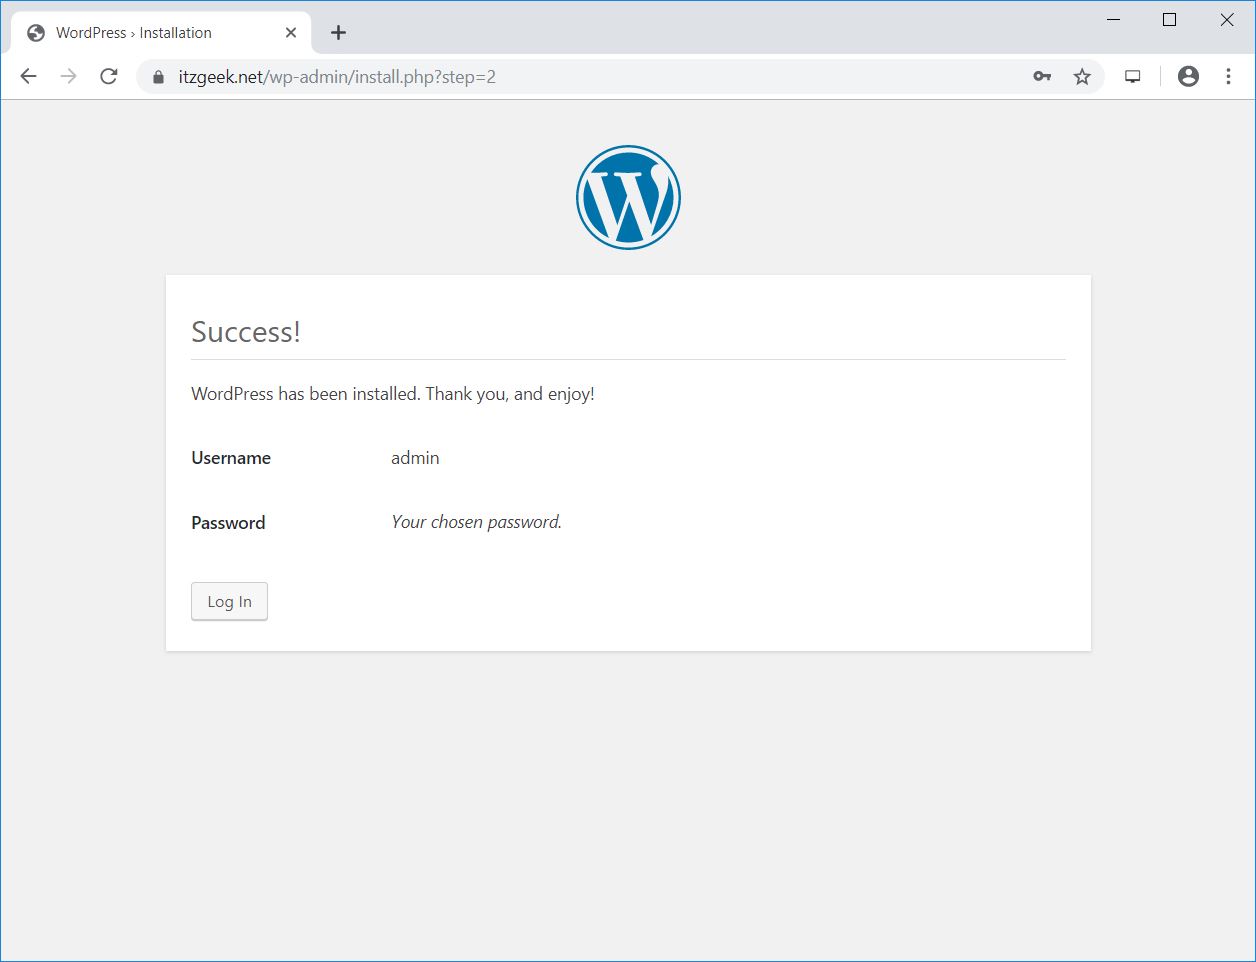Reload the current page

pyautogui.click(x=109, y=76)
